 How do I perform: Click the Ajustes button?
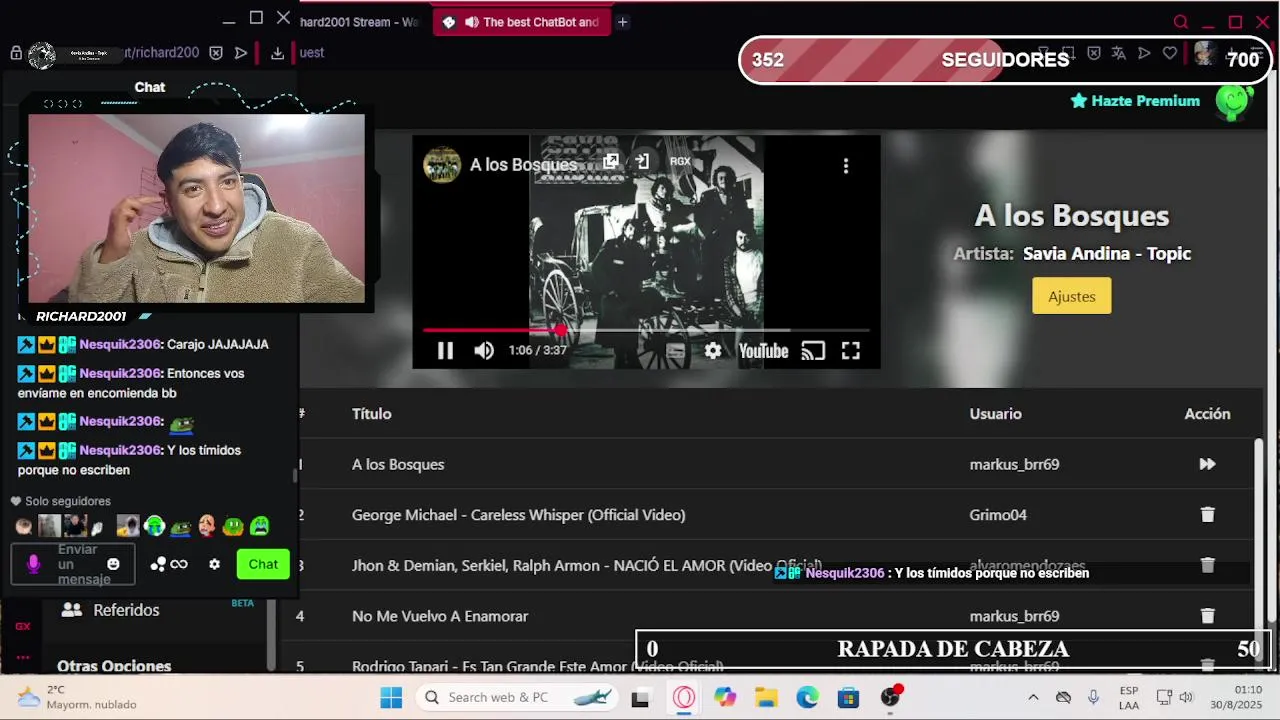point(1072,296)
